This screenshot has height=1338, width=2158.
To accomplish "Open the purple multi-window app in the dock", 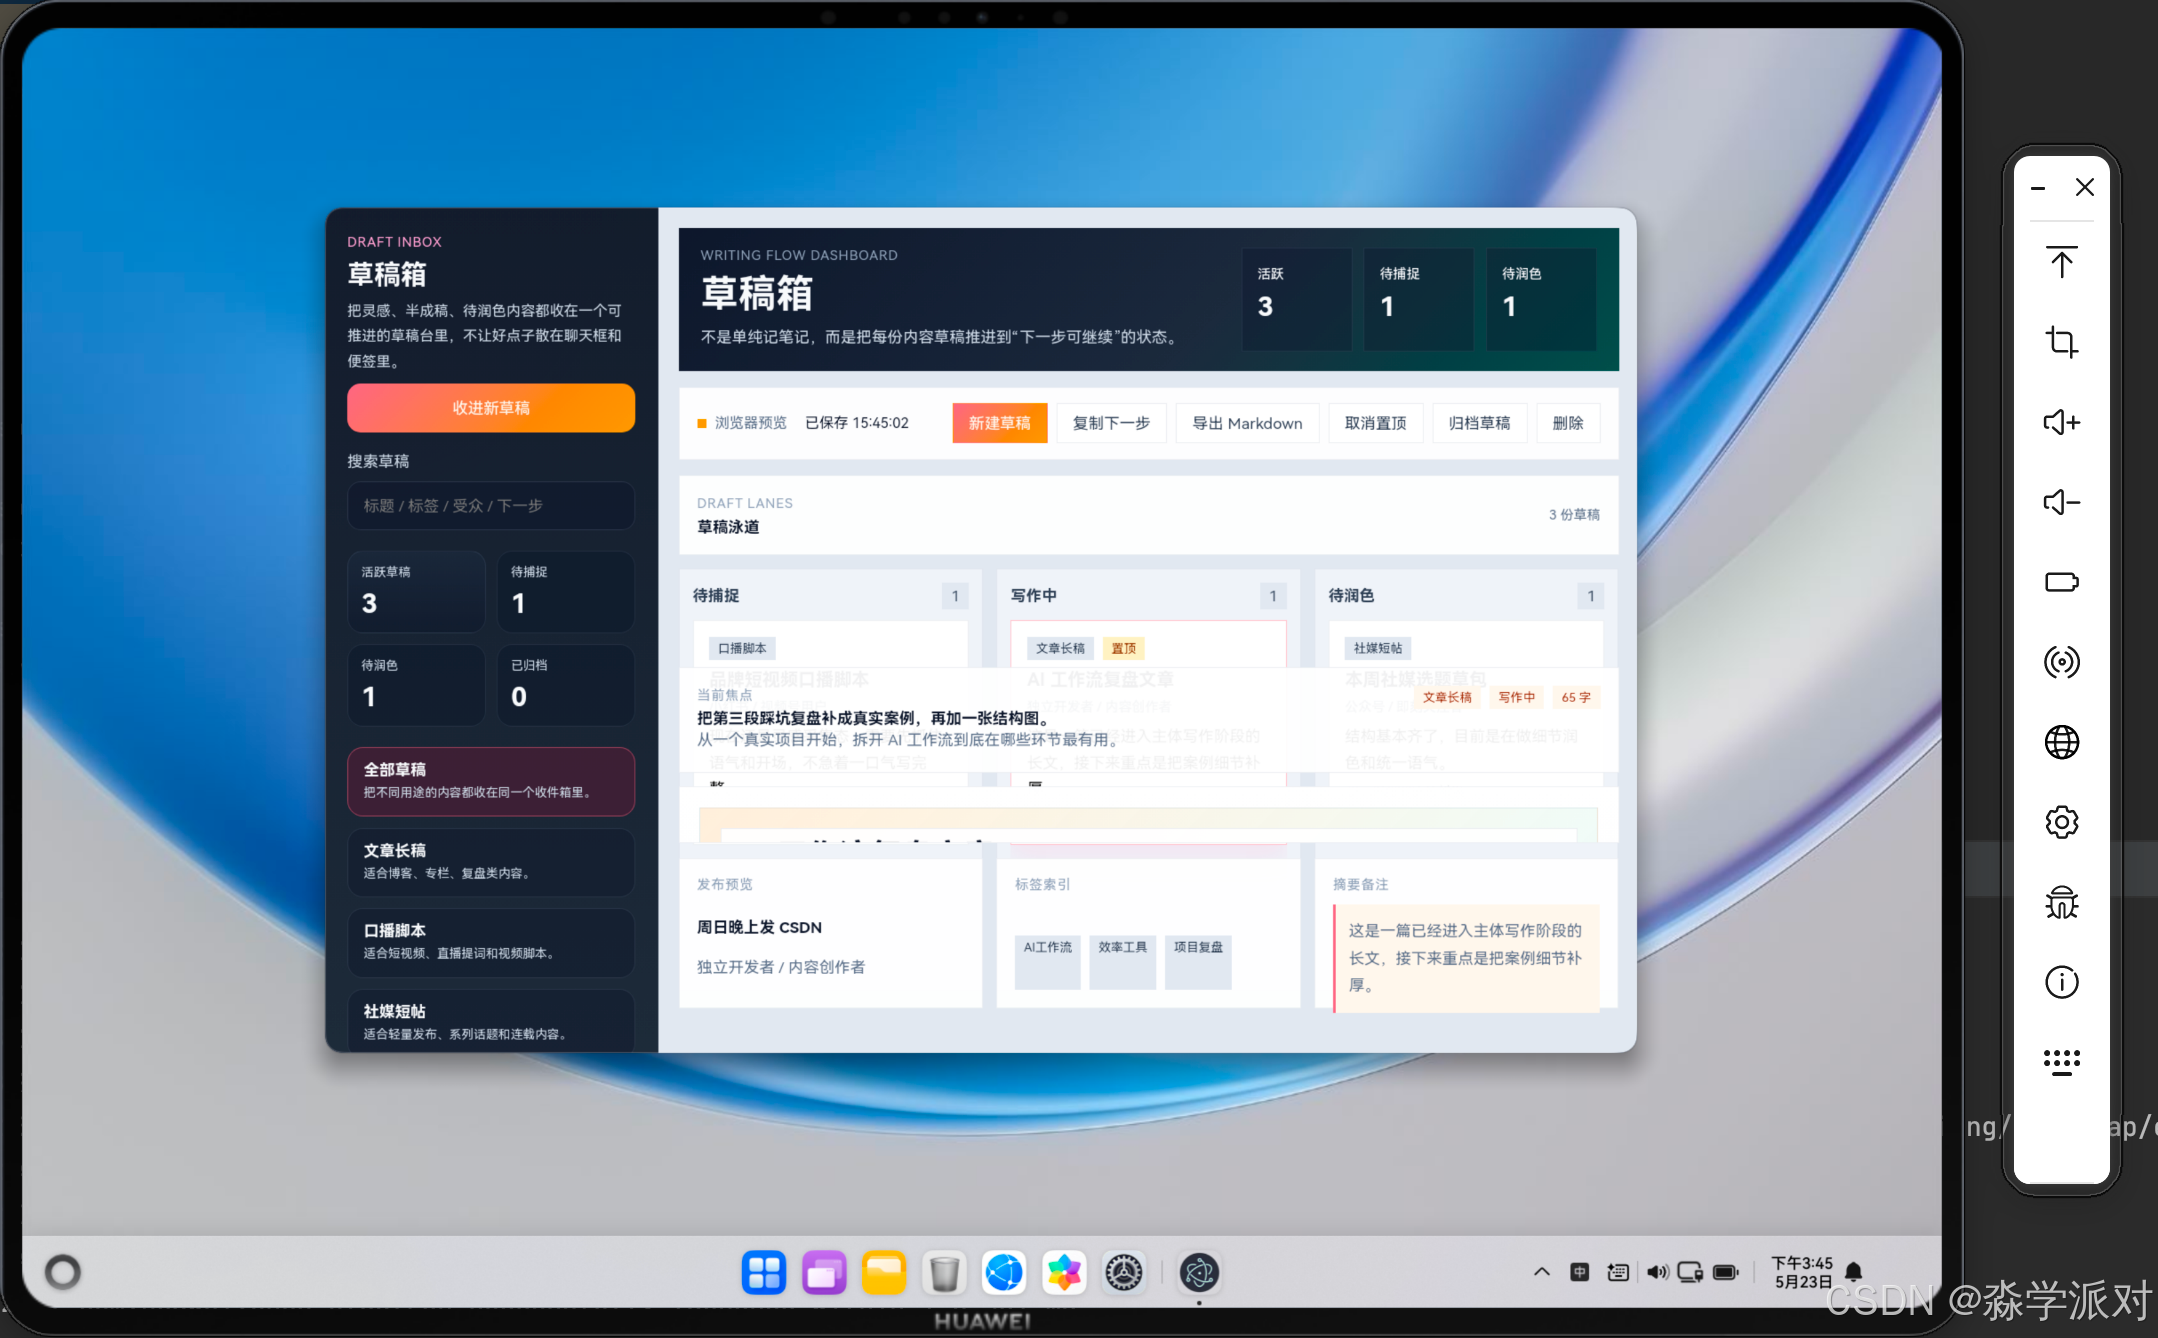I will click(824, 1273).
